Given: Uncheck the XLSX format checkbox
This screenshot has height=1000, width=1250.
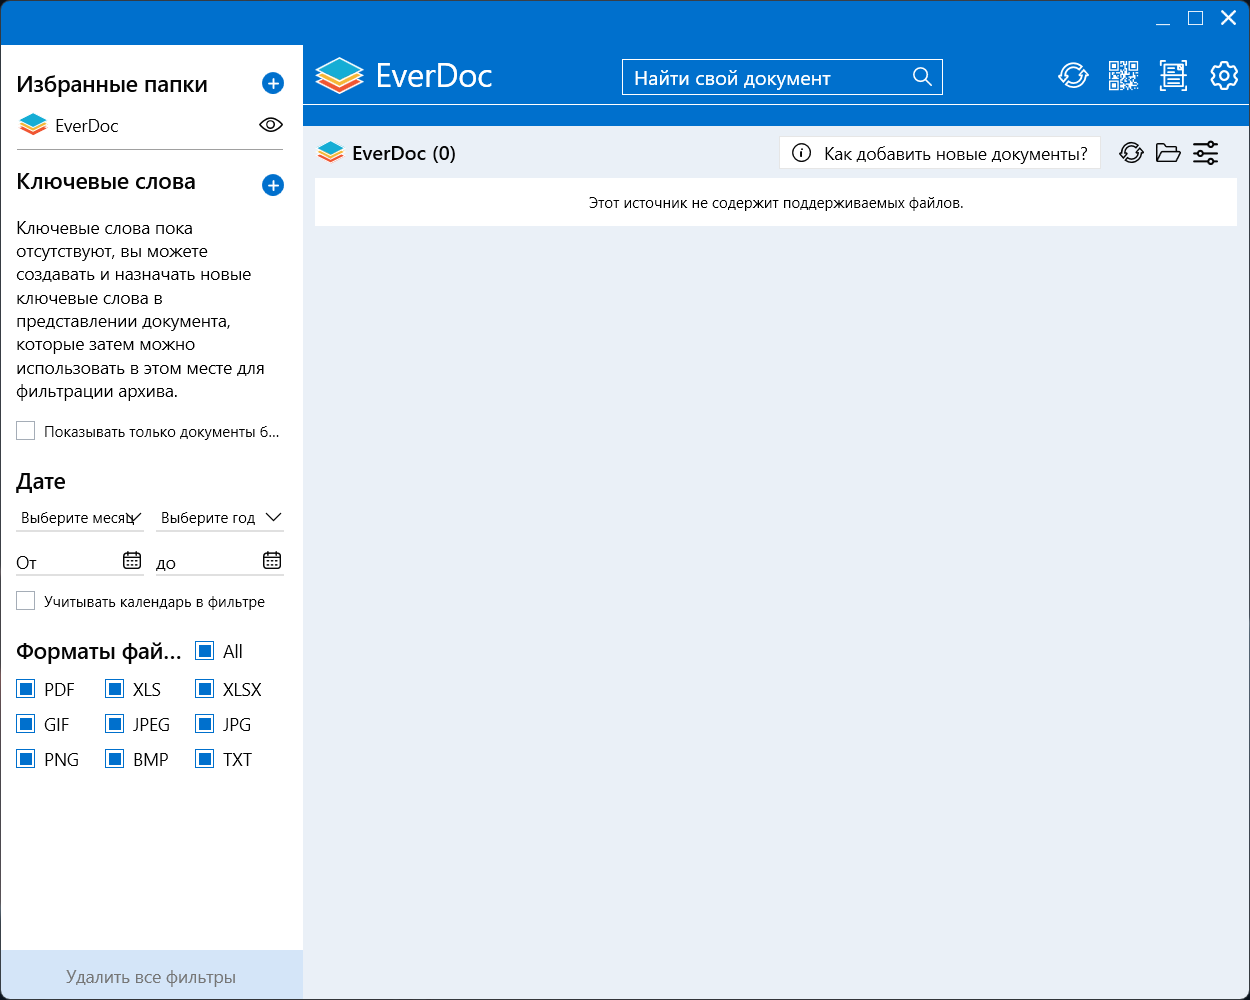Looking at the screenshot, I should (205, 689).
